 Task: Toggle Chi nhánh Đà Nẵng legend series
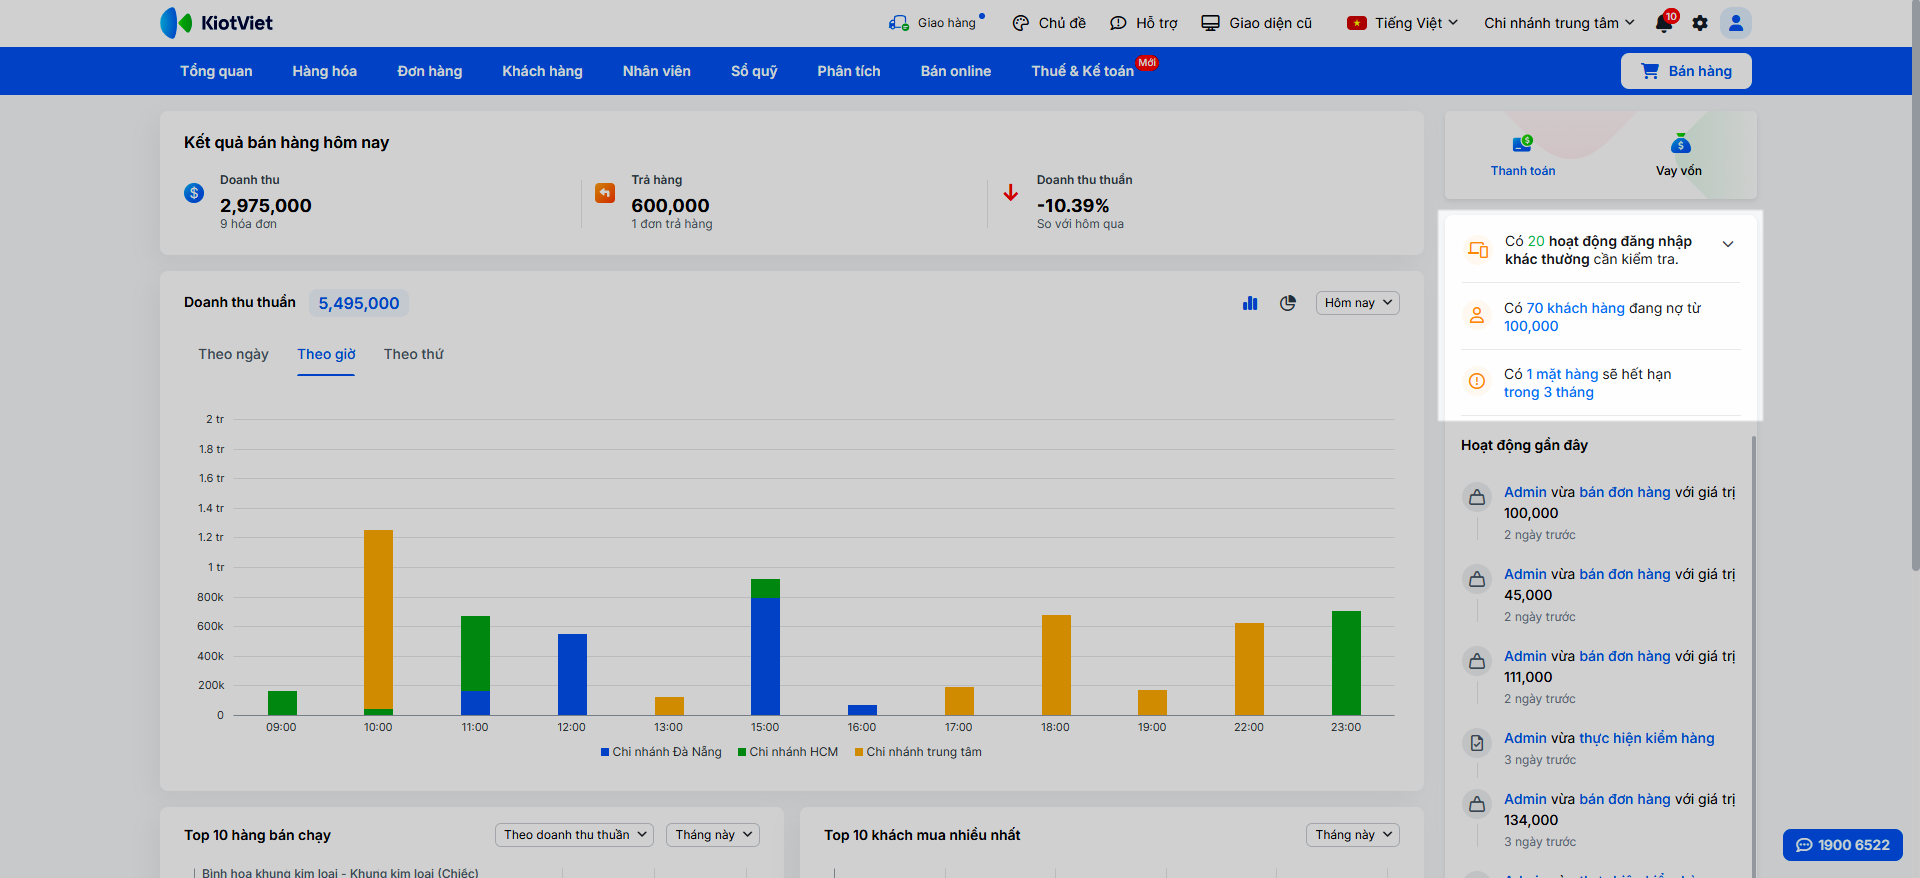point(661,752)
